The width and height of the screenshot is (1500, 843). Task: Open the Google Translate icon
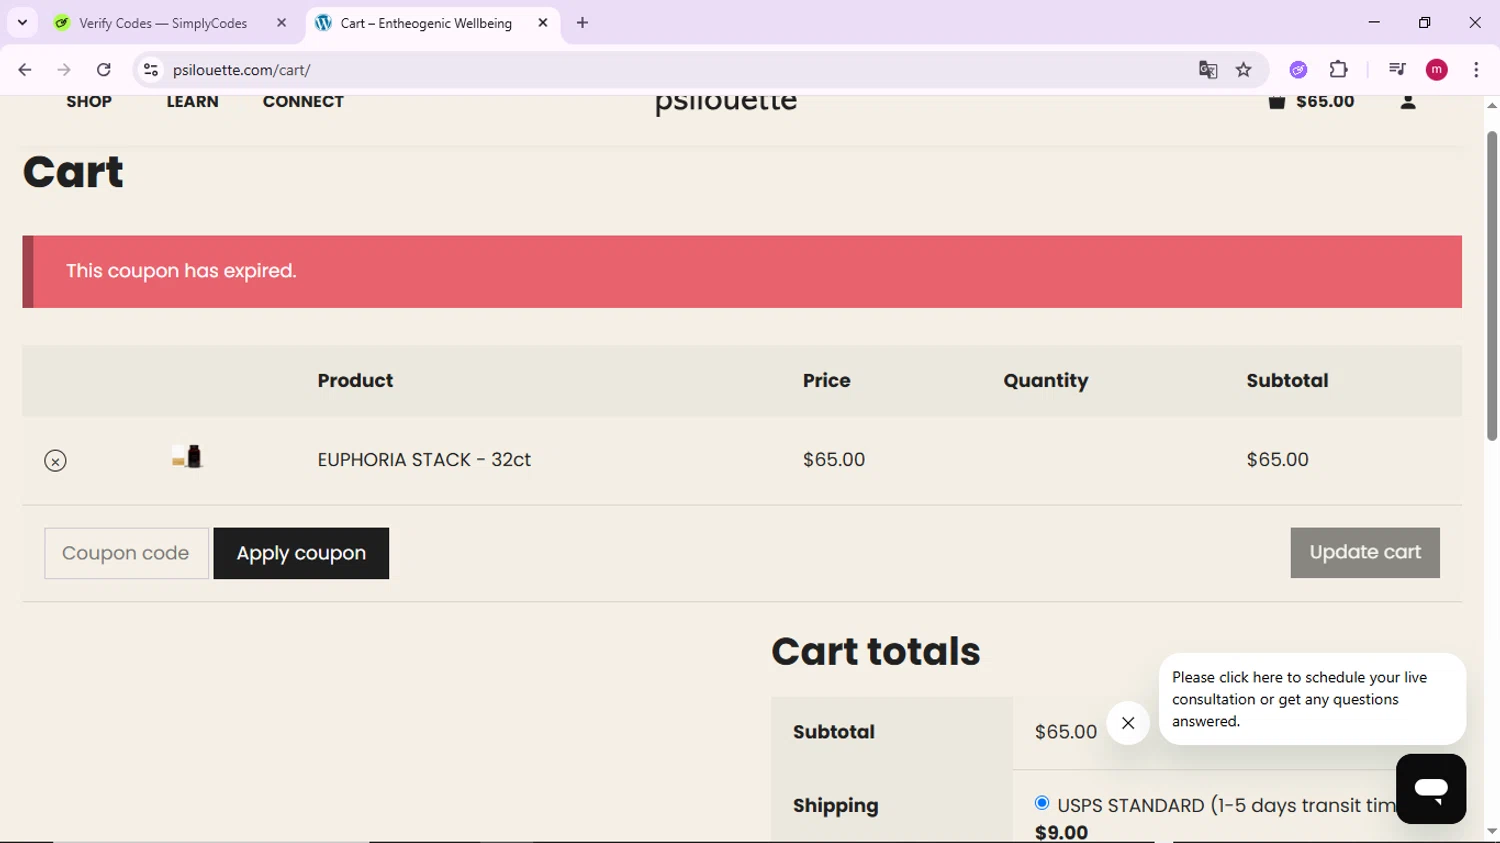pyautogui.click(x=1208, y=70)
